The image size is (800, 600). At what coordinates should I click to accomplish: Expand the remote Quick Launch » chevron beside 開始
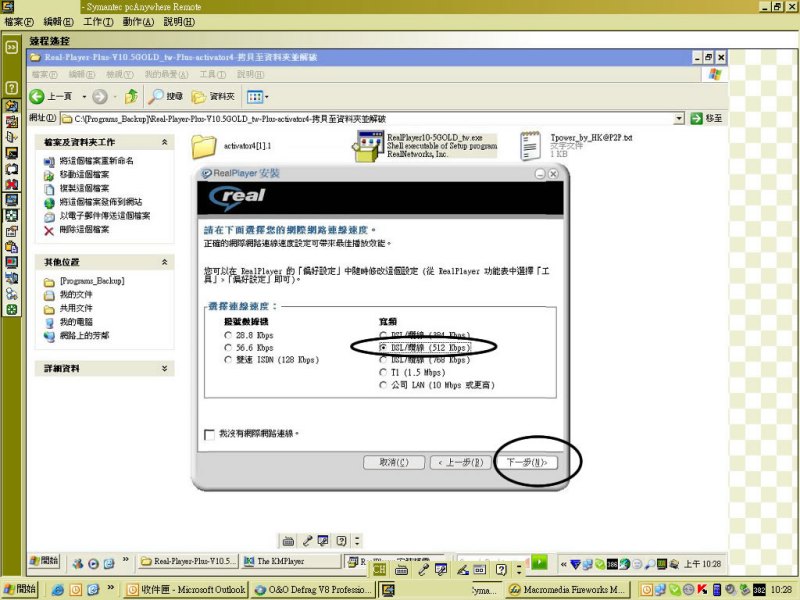(x=126, y=560)
